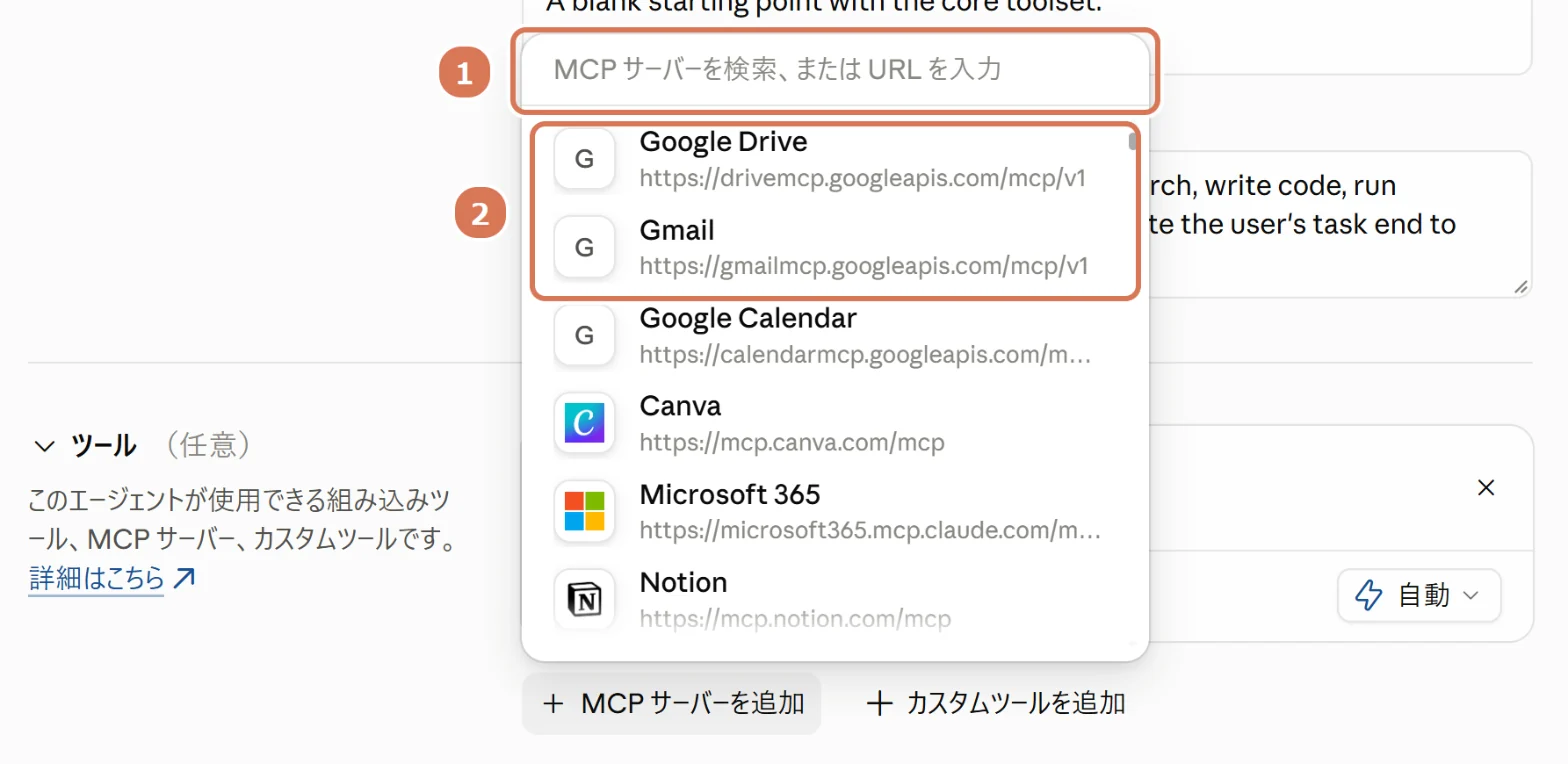Click the mcp.canva.com/mcp URL text

click(792, 441)
